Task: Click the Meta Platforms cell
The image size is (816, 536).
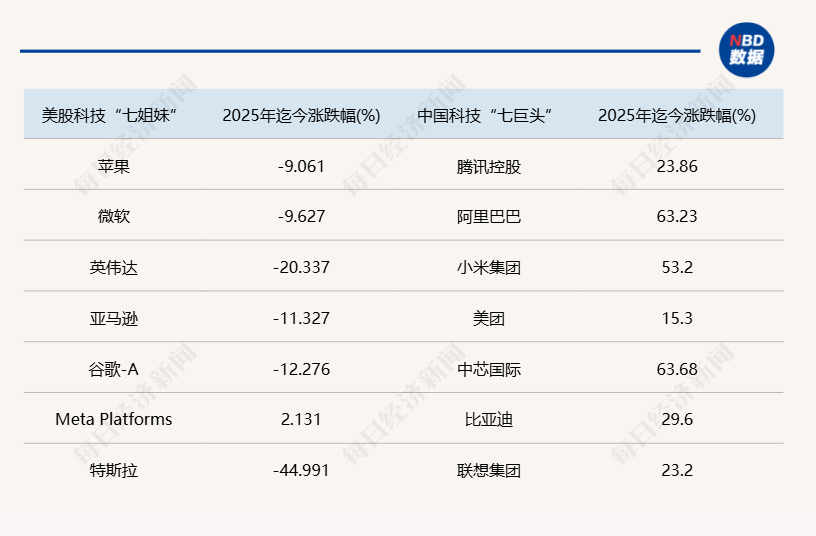Action: coord(113,419)
